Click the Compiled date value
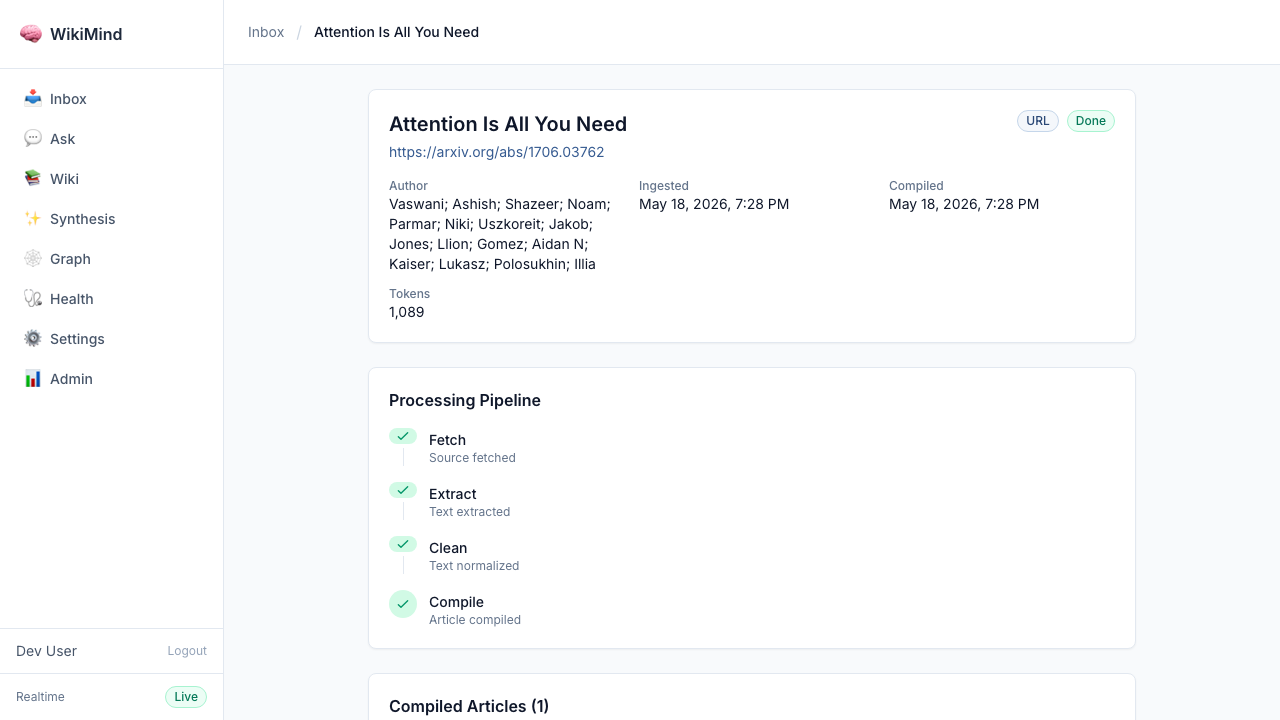Image resolution: width=1280 pixels, height=720 pixels. pos(964,204)
